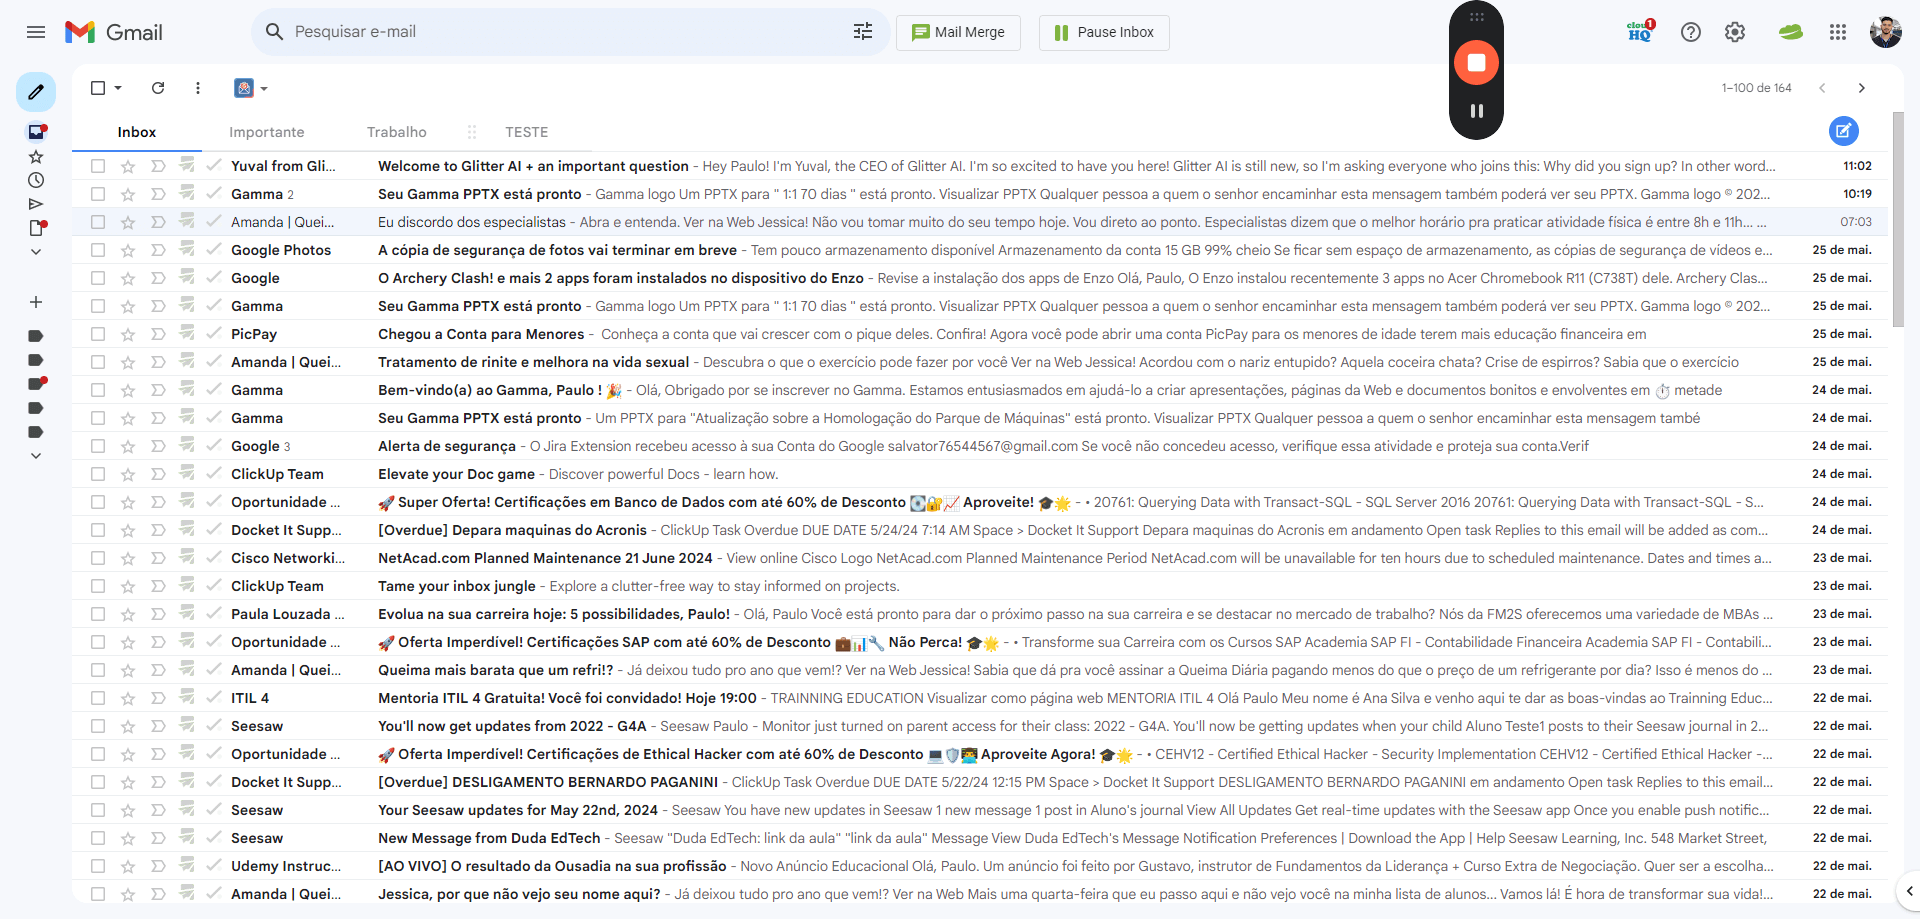Image resolution: width=1920 pixels, height=919 pixels.
Task: Open Snoozed mail clock icon
Action: tap(36, 180)
